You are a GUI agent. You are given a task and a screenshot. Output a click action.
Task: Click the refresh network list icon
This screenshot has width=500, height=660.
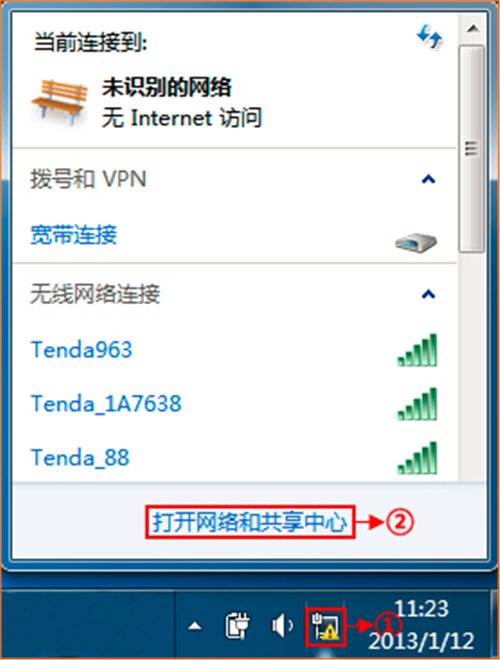click(x=429, y=37)
